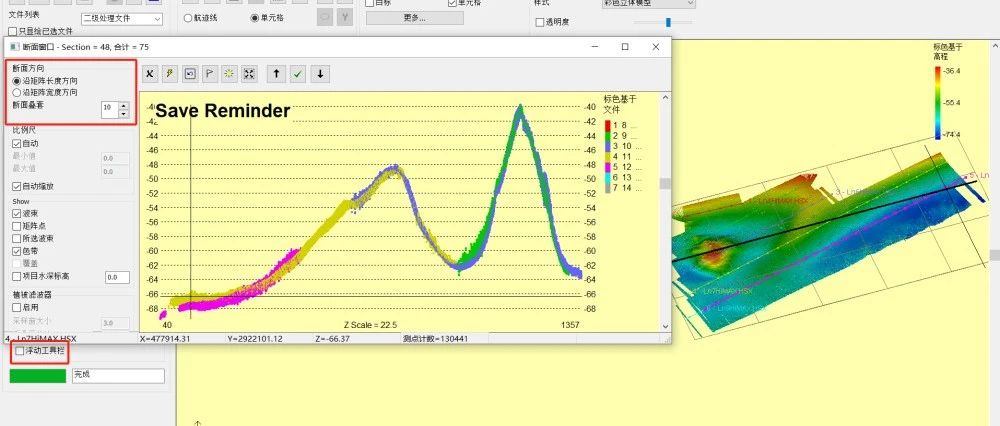This screenshot has width=1000, height=426.
Task: Close the 断面窗口 section window
Action: click(656, 47)
